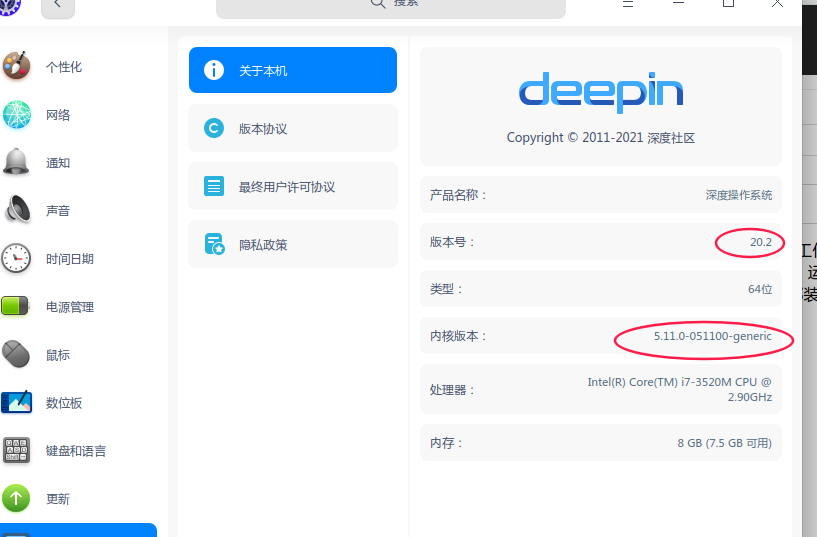
Task: Click the Intel Core i7-3520M processor value
Action: [679, 389]
